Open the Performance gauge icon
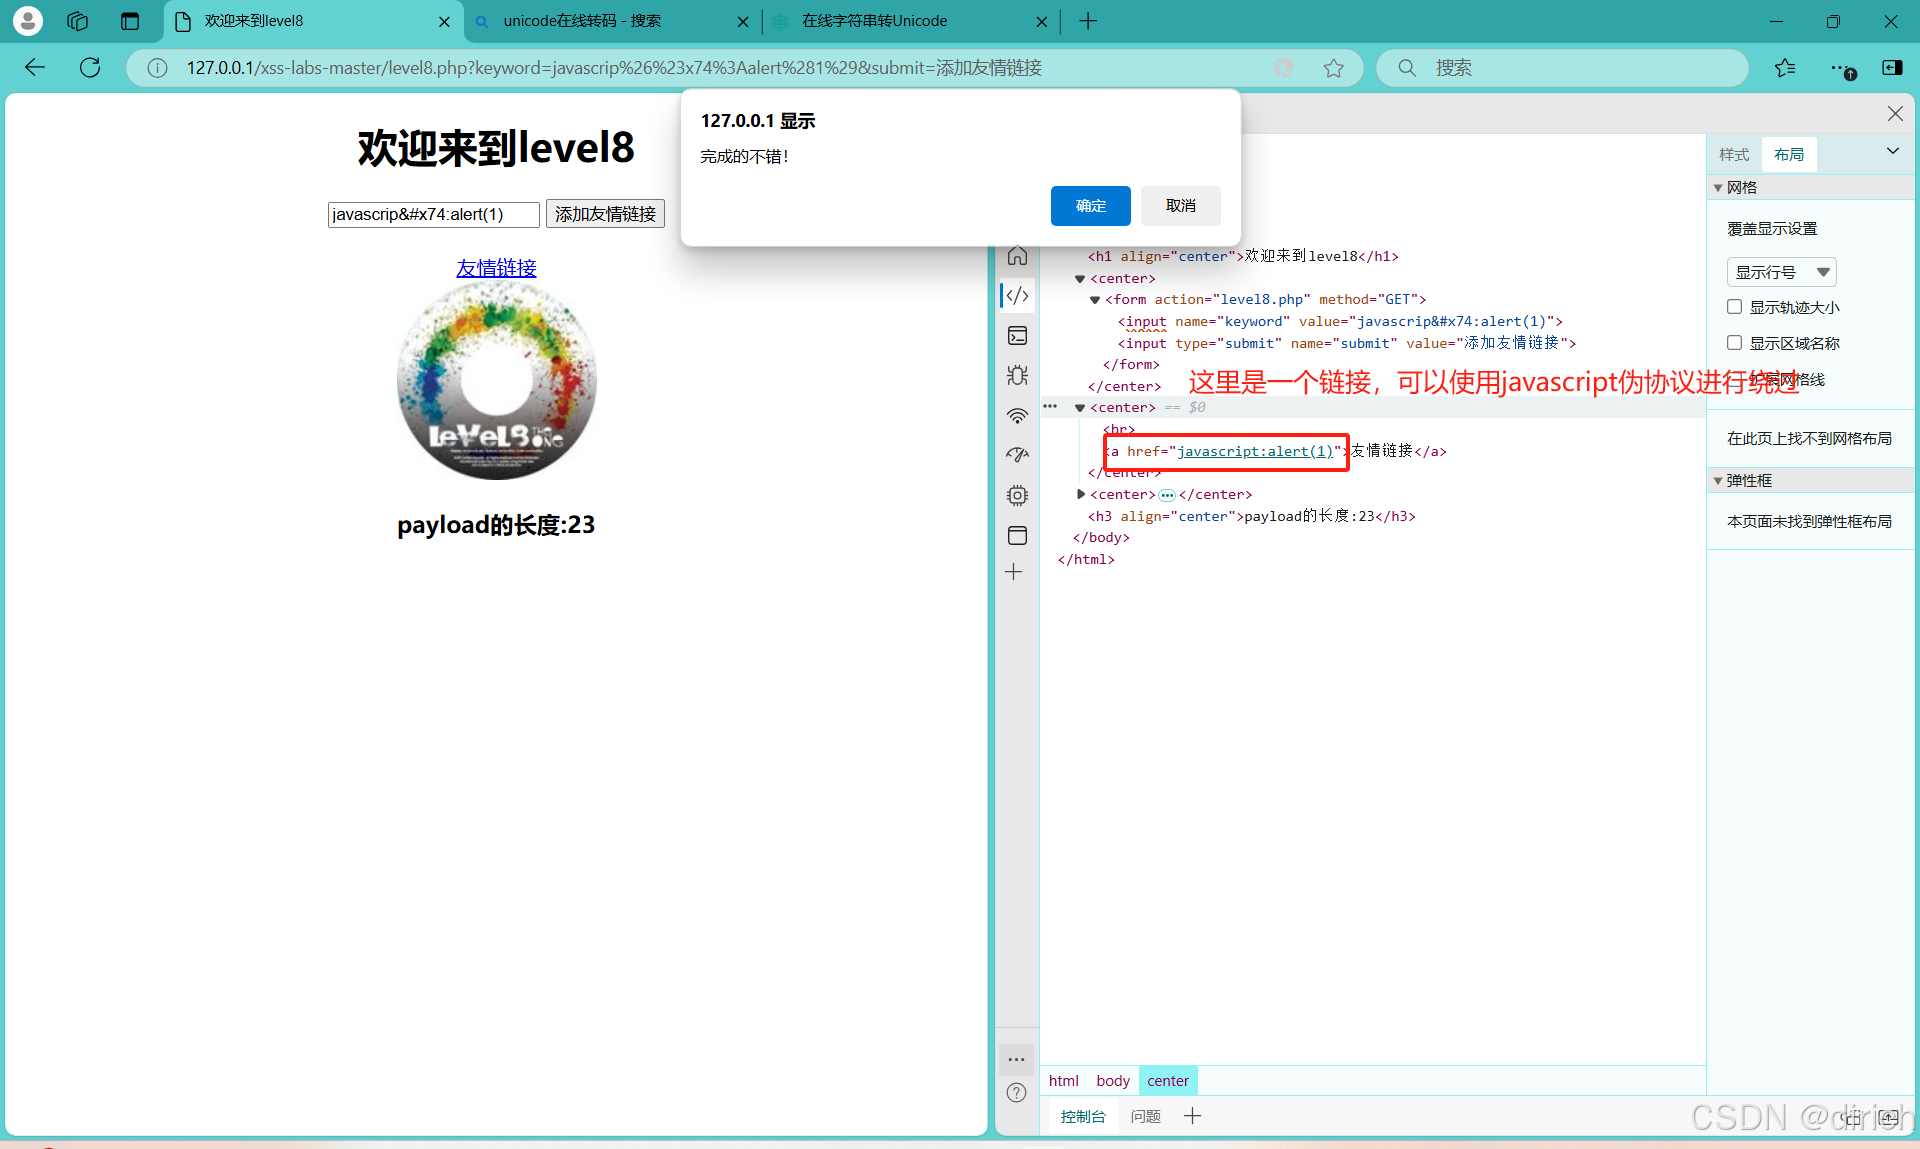Screen dimensions: 1920x1149 coord(1017,455)
